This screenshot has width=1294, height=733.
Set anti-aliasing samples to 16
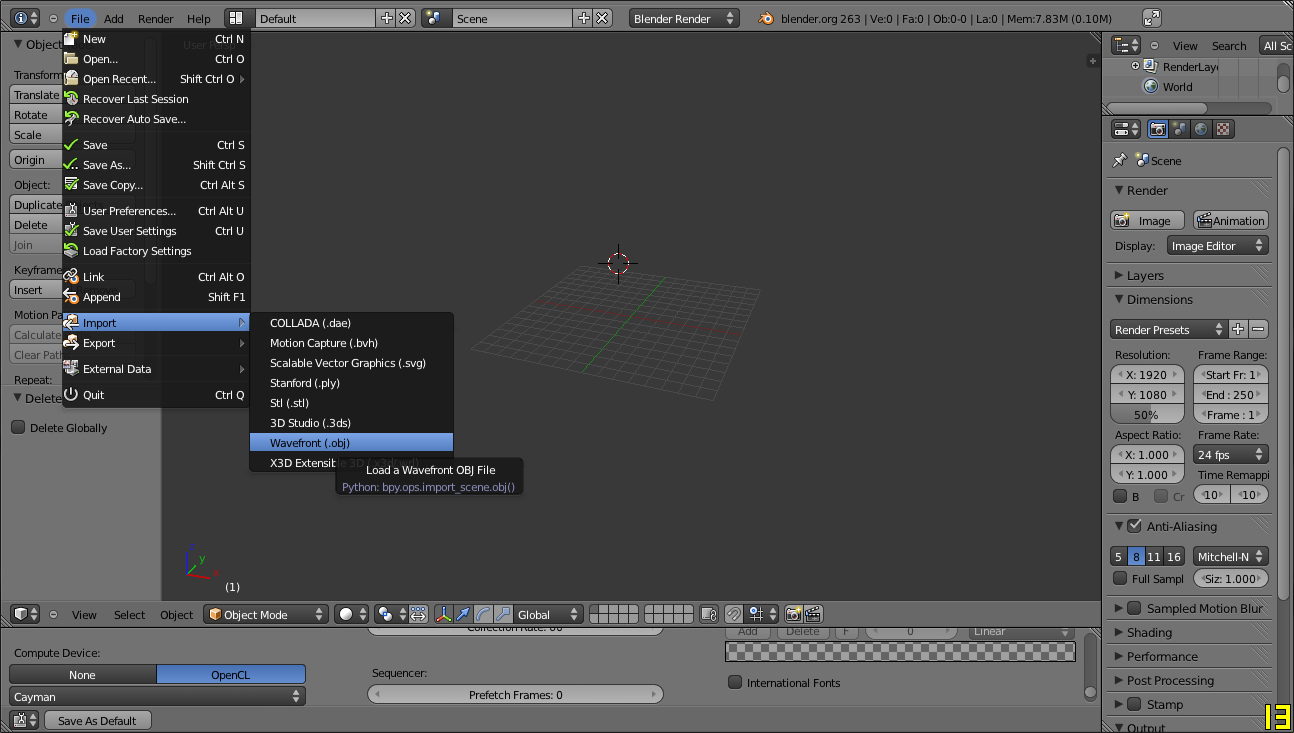[x=1174, y=556]
